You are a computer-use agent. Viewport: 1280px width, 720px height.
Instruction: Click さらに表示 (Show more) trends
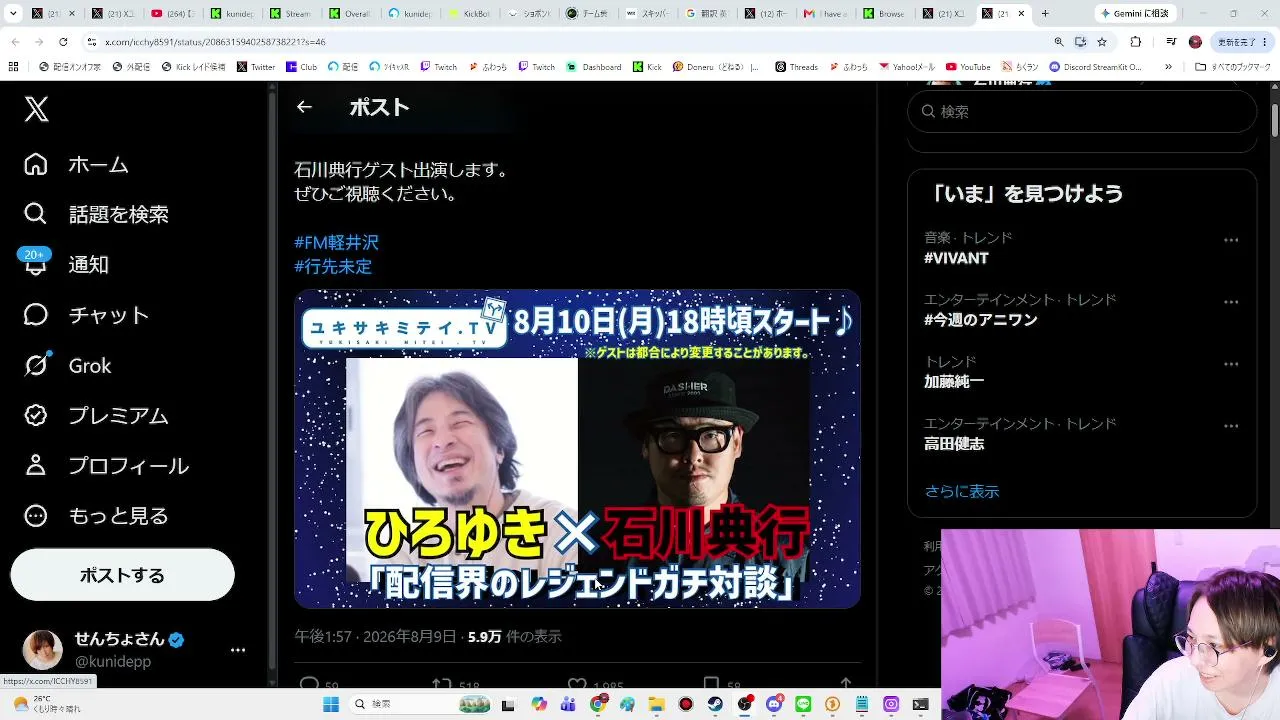pyautogui.click(x=962, y=491)
